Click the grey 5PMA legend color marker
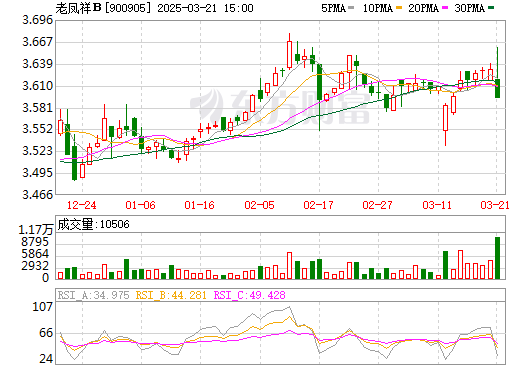Image resolution: width=520 pixels, height=365 pixels. click(x=351, y=8)
